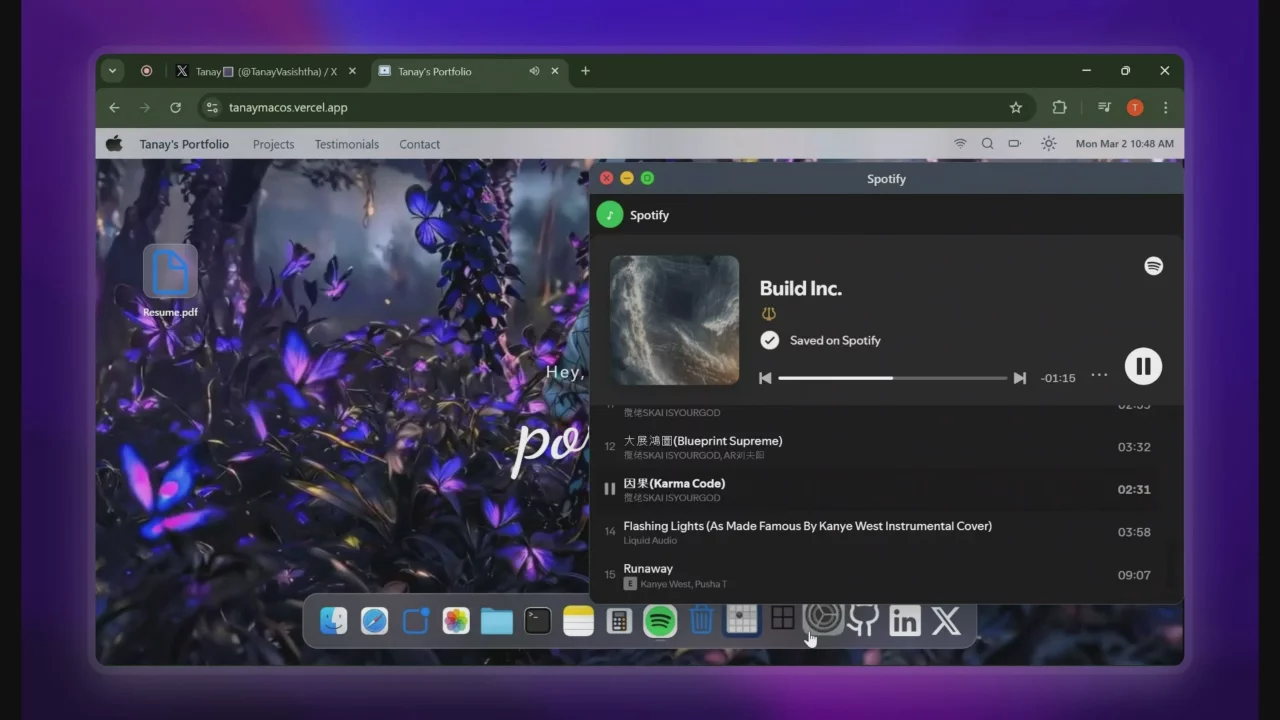This screenshot has height=720, width=1280.
Task: Open a new browser tab
Action: coord(586,71)
